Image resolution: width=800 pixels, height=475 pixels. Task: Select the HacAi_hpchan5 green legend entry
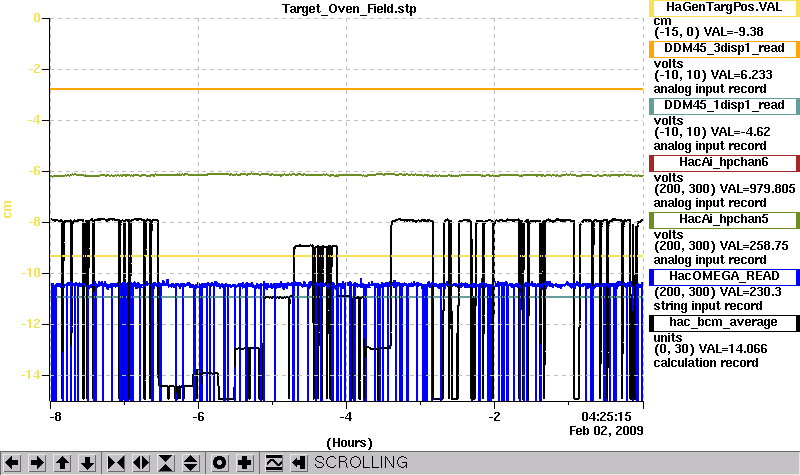coord(724,220)
